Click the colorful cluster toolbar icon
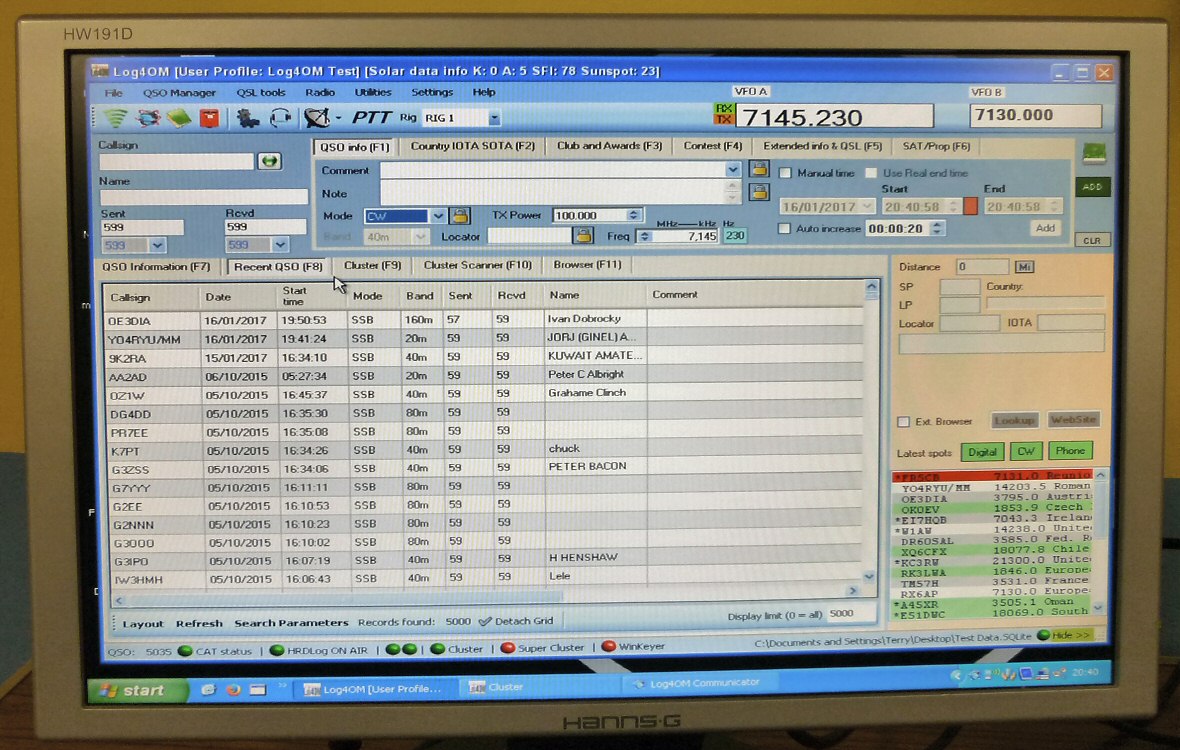1180x750 pixels. click(x=148, y=117)
